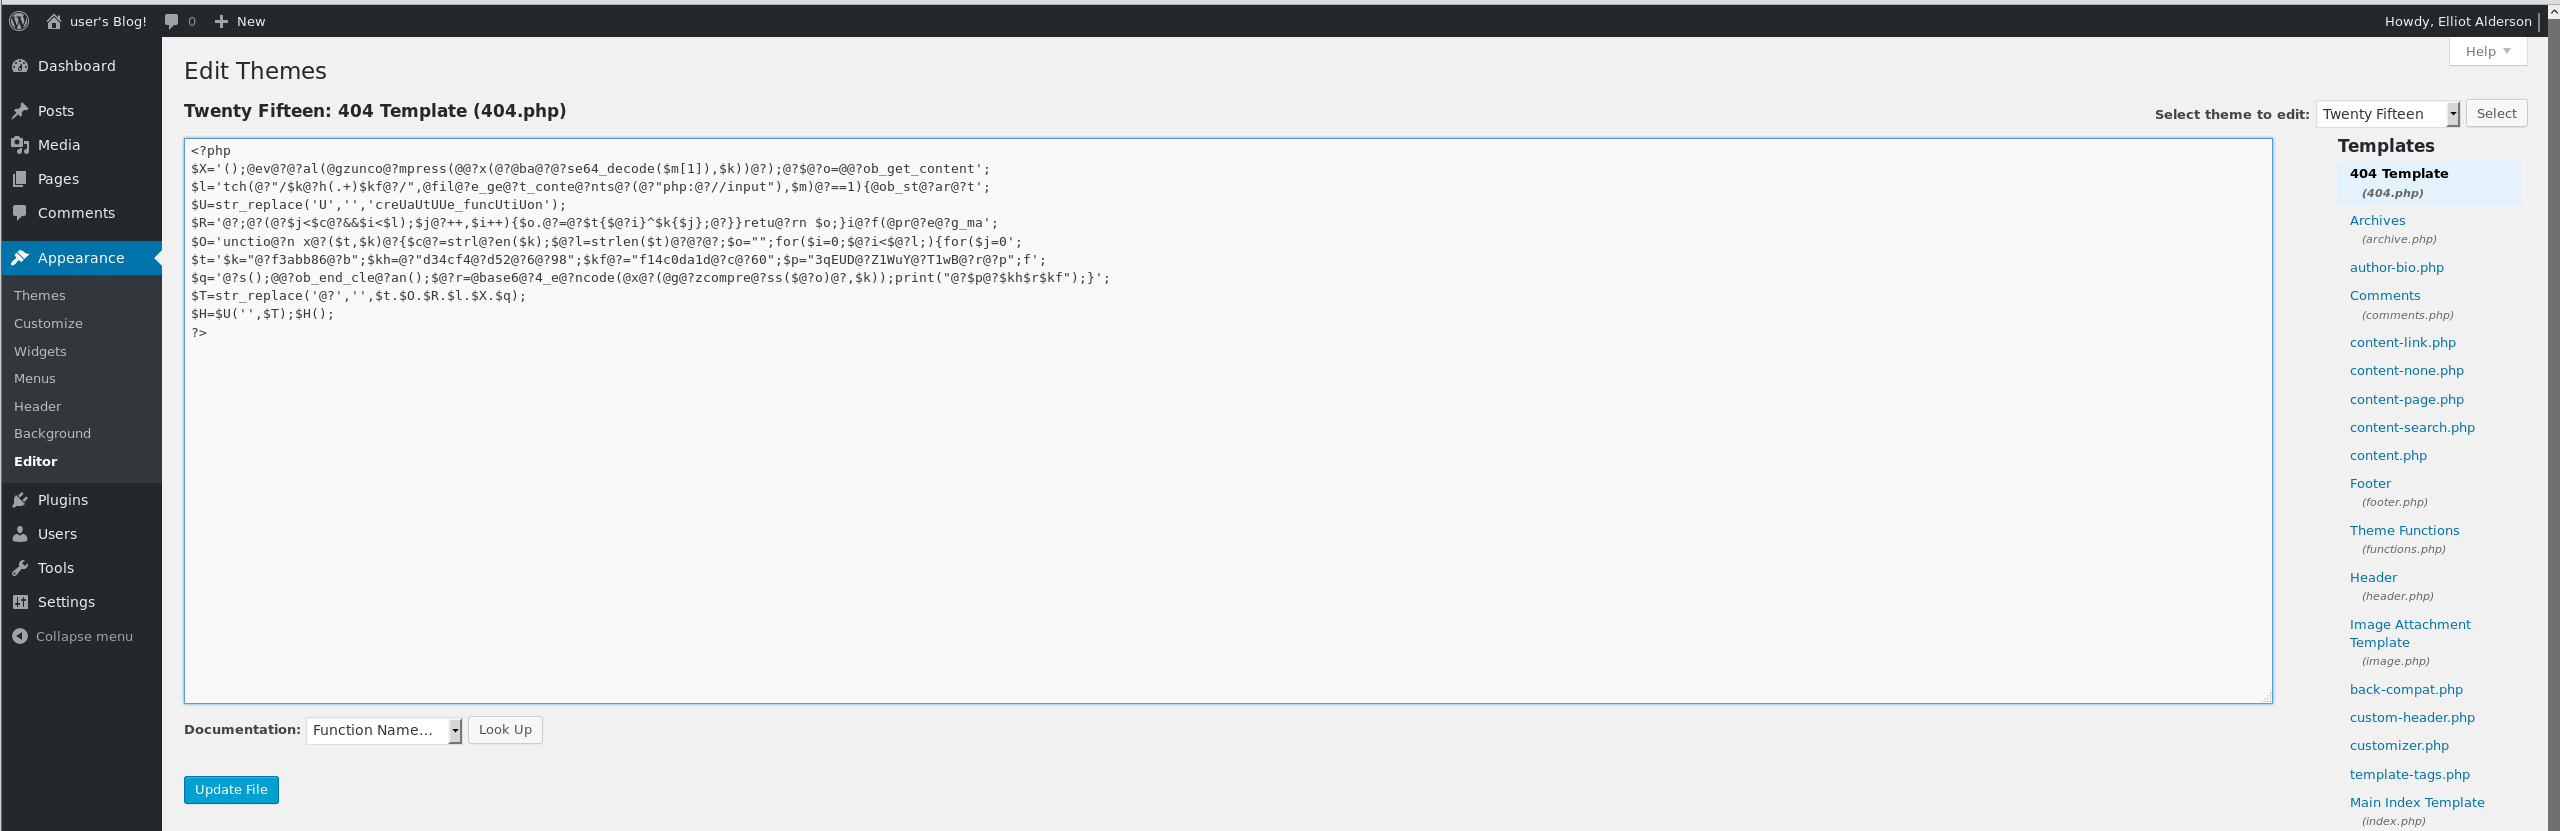This screenshot has width=2560, height=831.
Task: Open Themes submenu item
Action: [40, 296]
